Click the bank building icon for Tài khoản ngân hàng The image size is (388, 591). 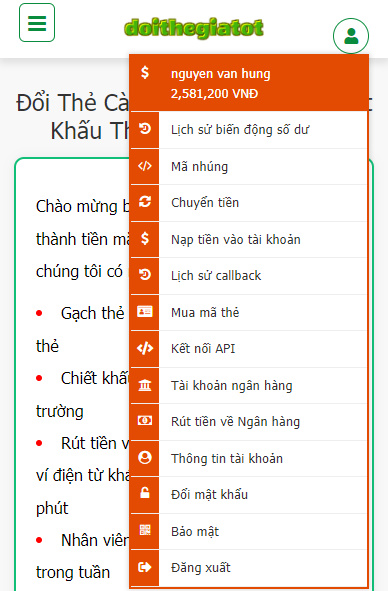click(145, 385)
